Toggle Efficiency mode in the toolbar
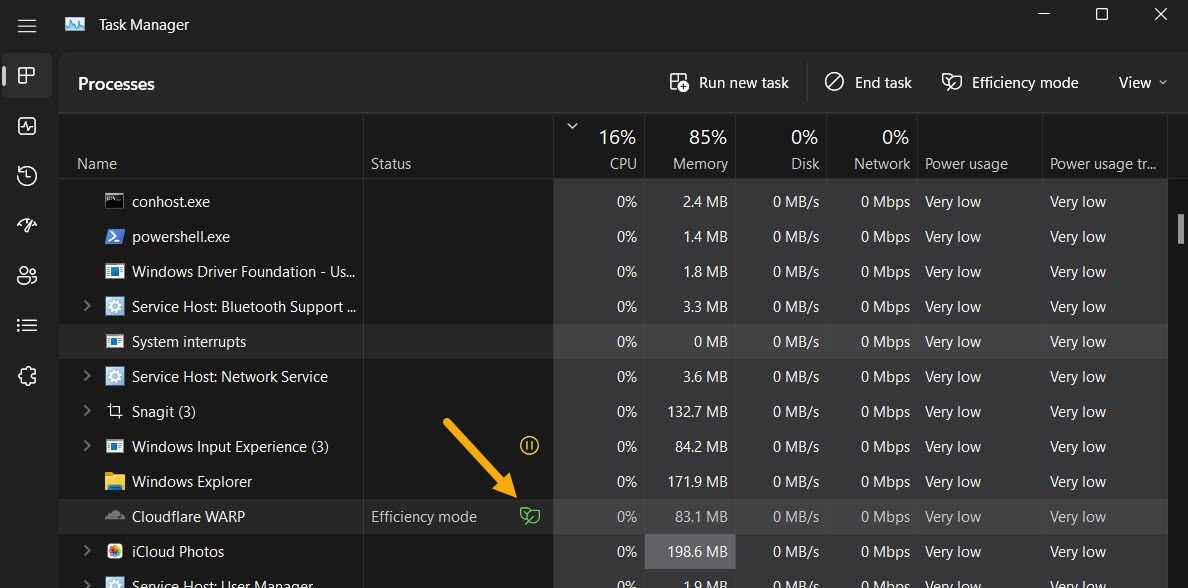1188x588 pixels. (1010, 83)
